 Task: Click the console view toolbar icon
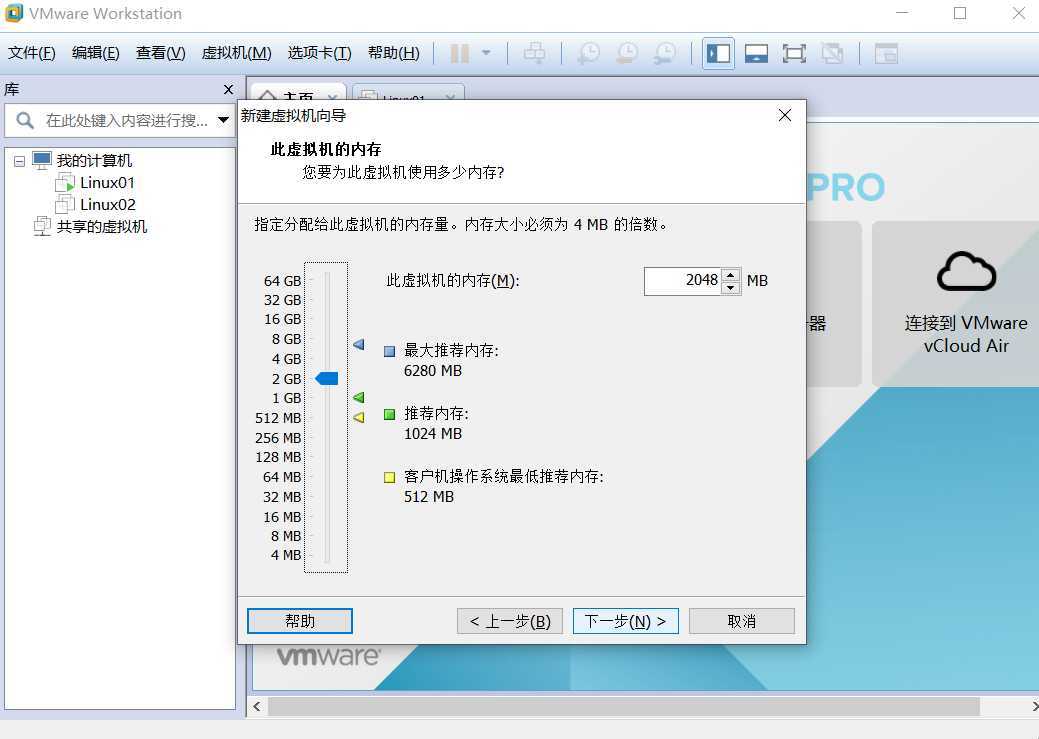click(x=886, y=53)
